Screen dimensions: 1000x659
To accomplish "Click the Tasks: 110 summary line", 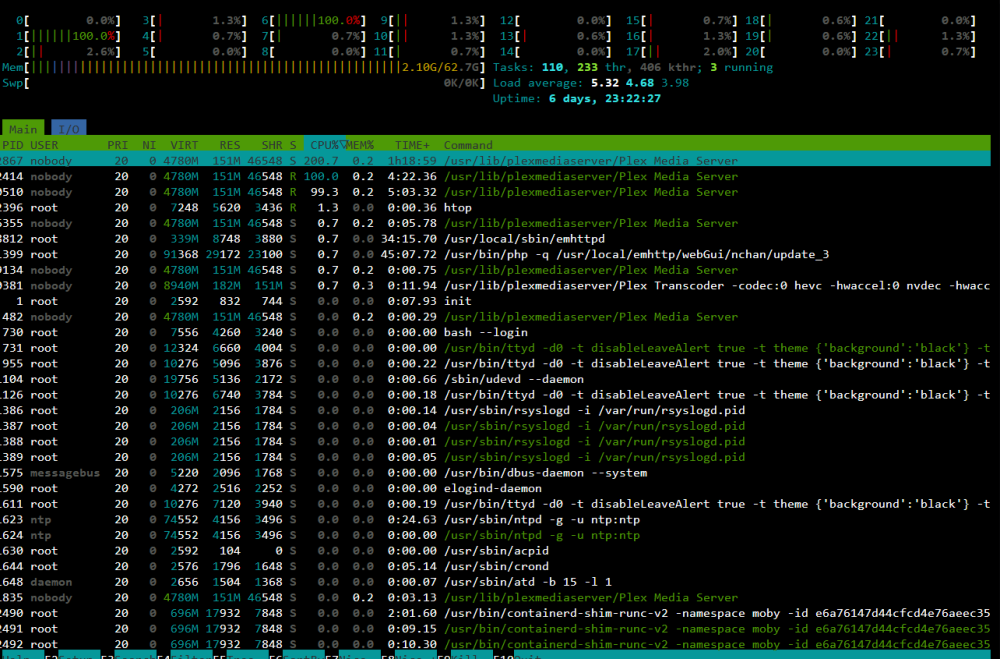I will (633, 67).
